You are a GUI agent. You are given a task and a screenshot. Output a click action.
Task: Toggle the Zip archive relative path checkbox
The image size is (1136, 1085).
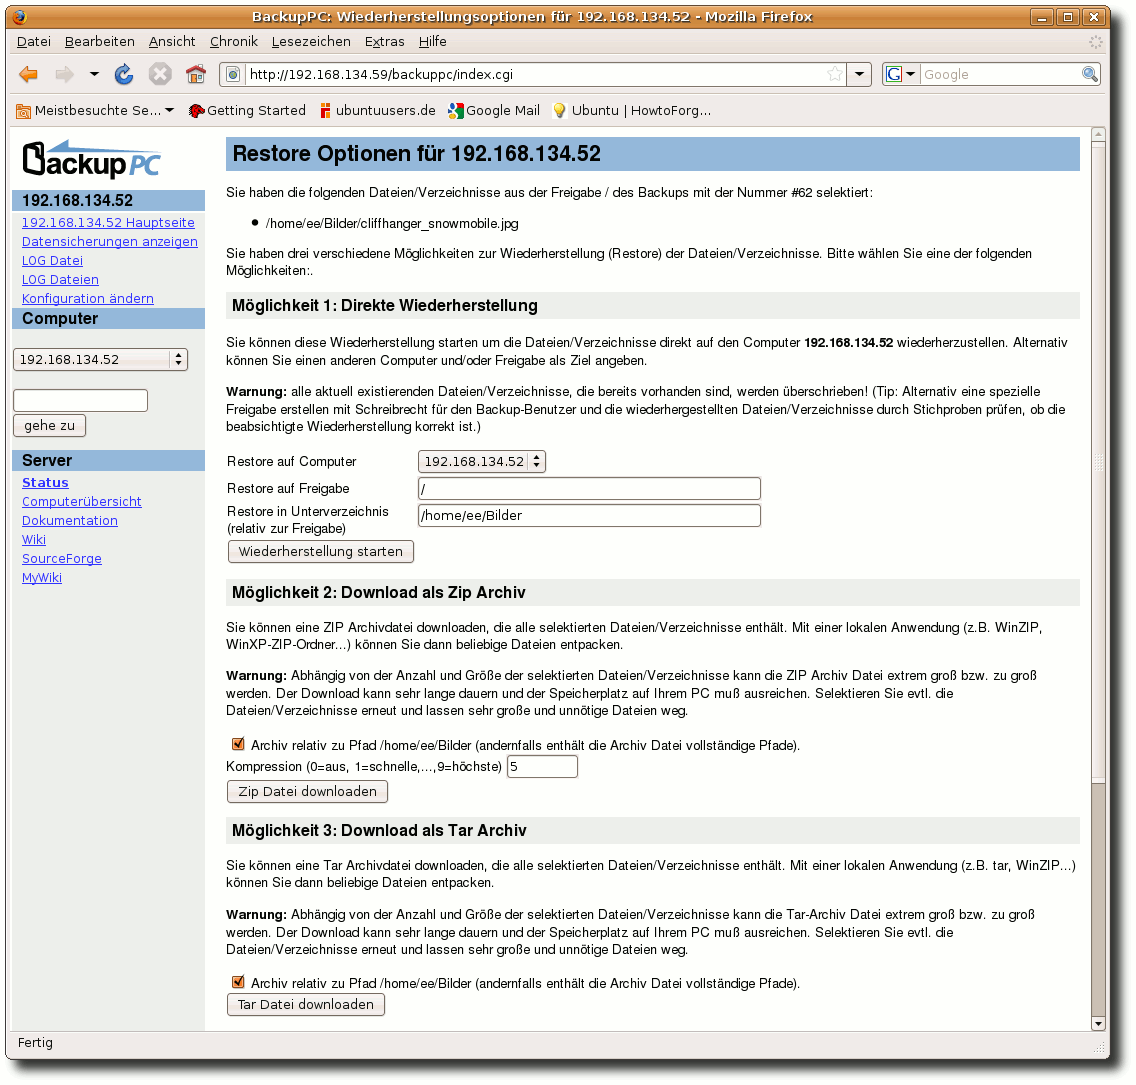point(238,744)
